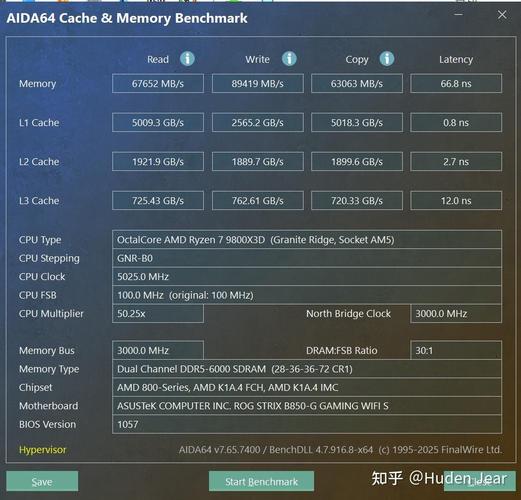Screen dimensions: 521x500
Task: Minimize the AIDA64 benchmark window
Action: (x=459, y=15)
